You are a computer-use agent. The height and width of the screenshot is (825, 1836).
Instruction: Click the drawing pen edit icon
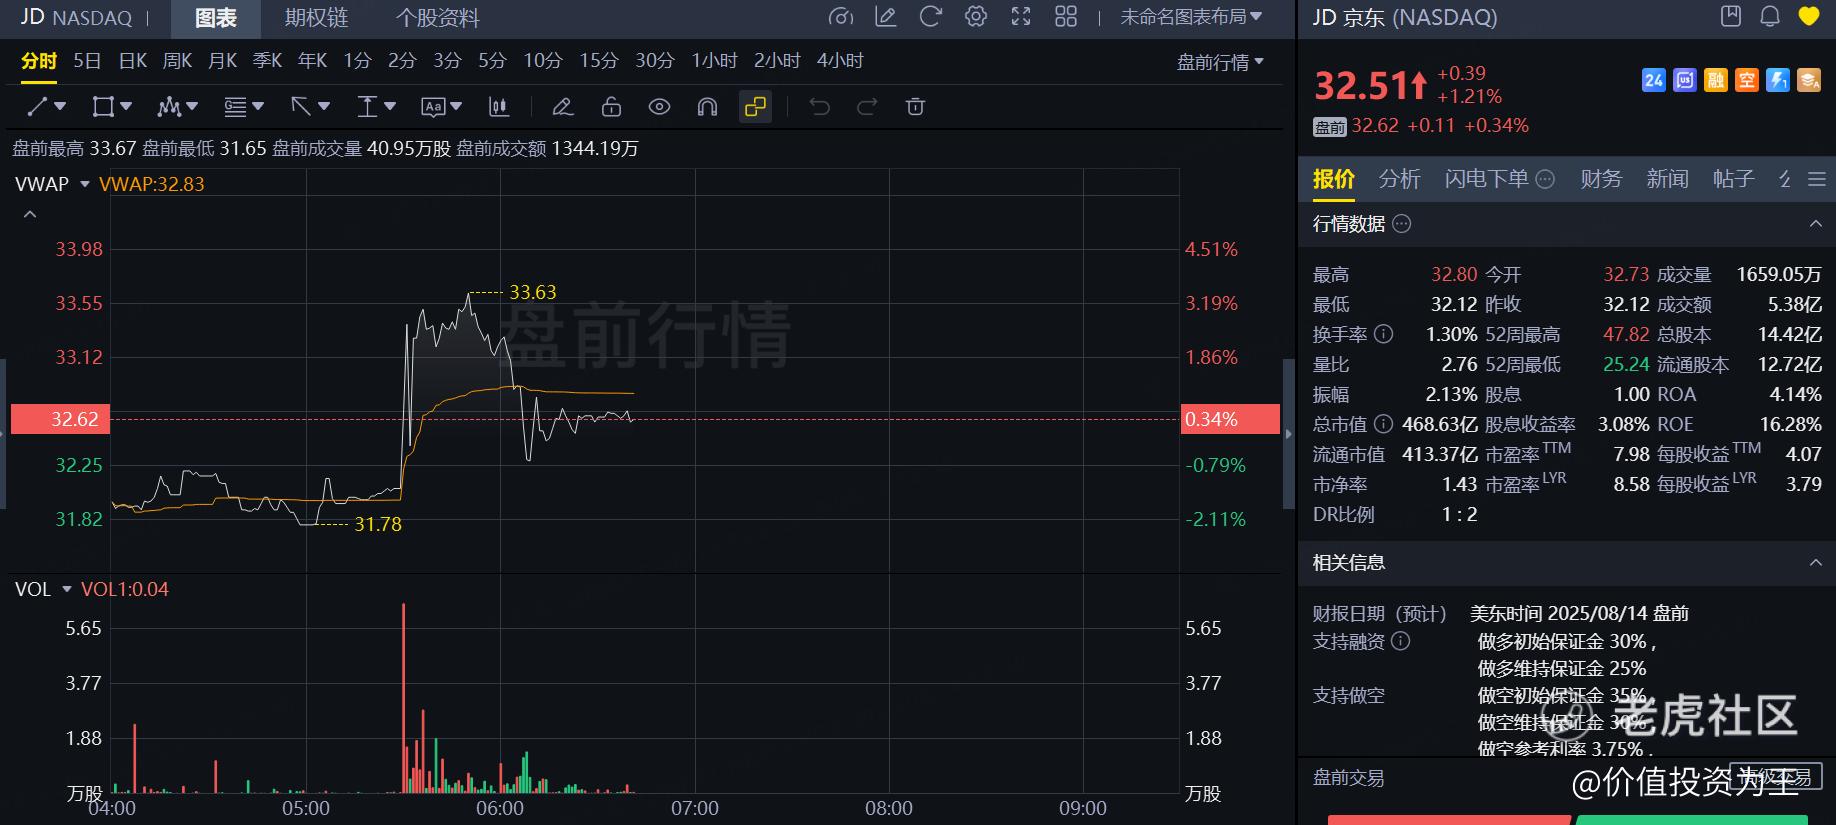click(x=563, y=106)
